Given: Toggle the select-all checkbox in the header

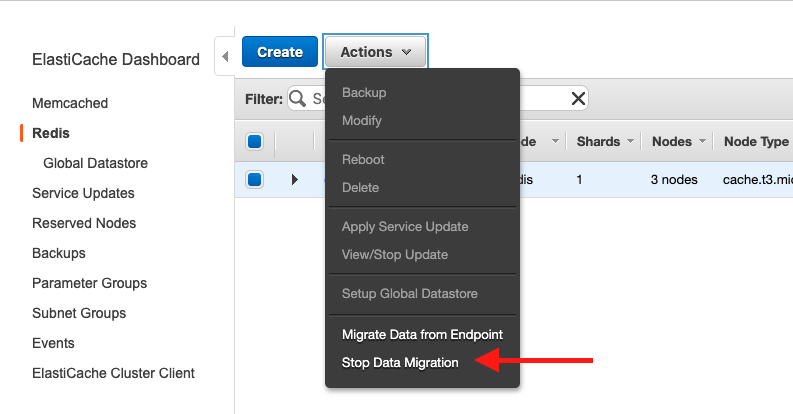Looking at the screenshot, I should point(254,142).
